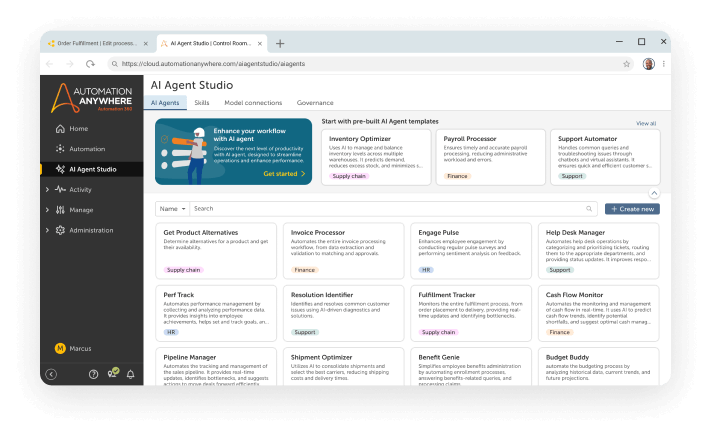Screen dimensions: 711x436
Task: Click the Manage sliders icon
Action: point(60,210)
